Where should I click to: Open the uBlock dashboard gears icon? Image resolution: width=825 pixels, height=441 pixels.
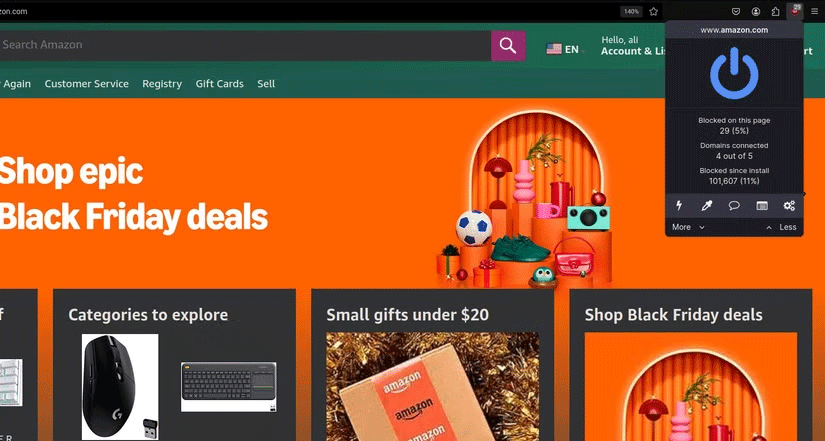pos(789,206)
